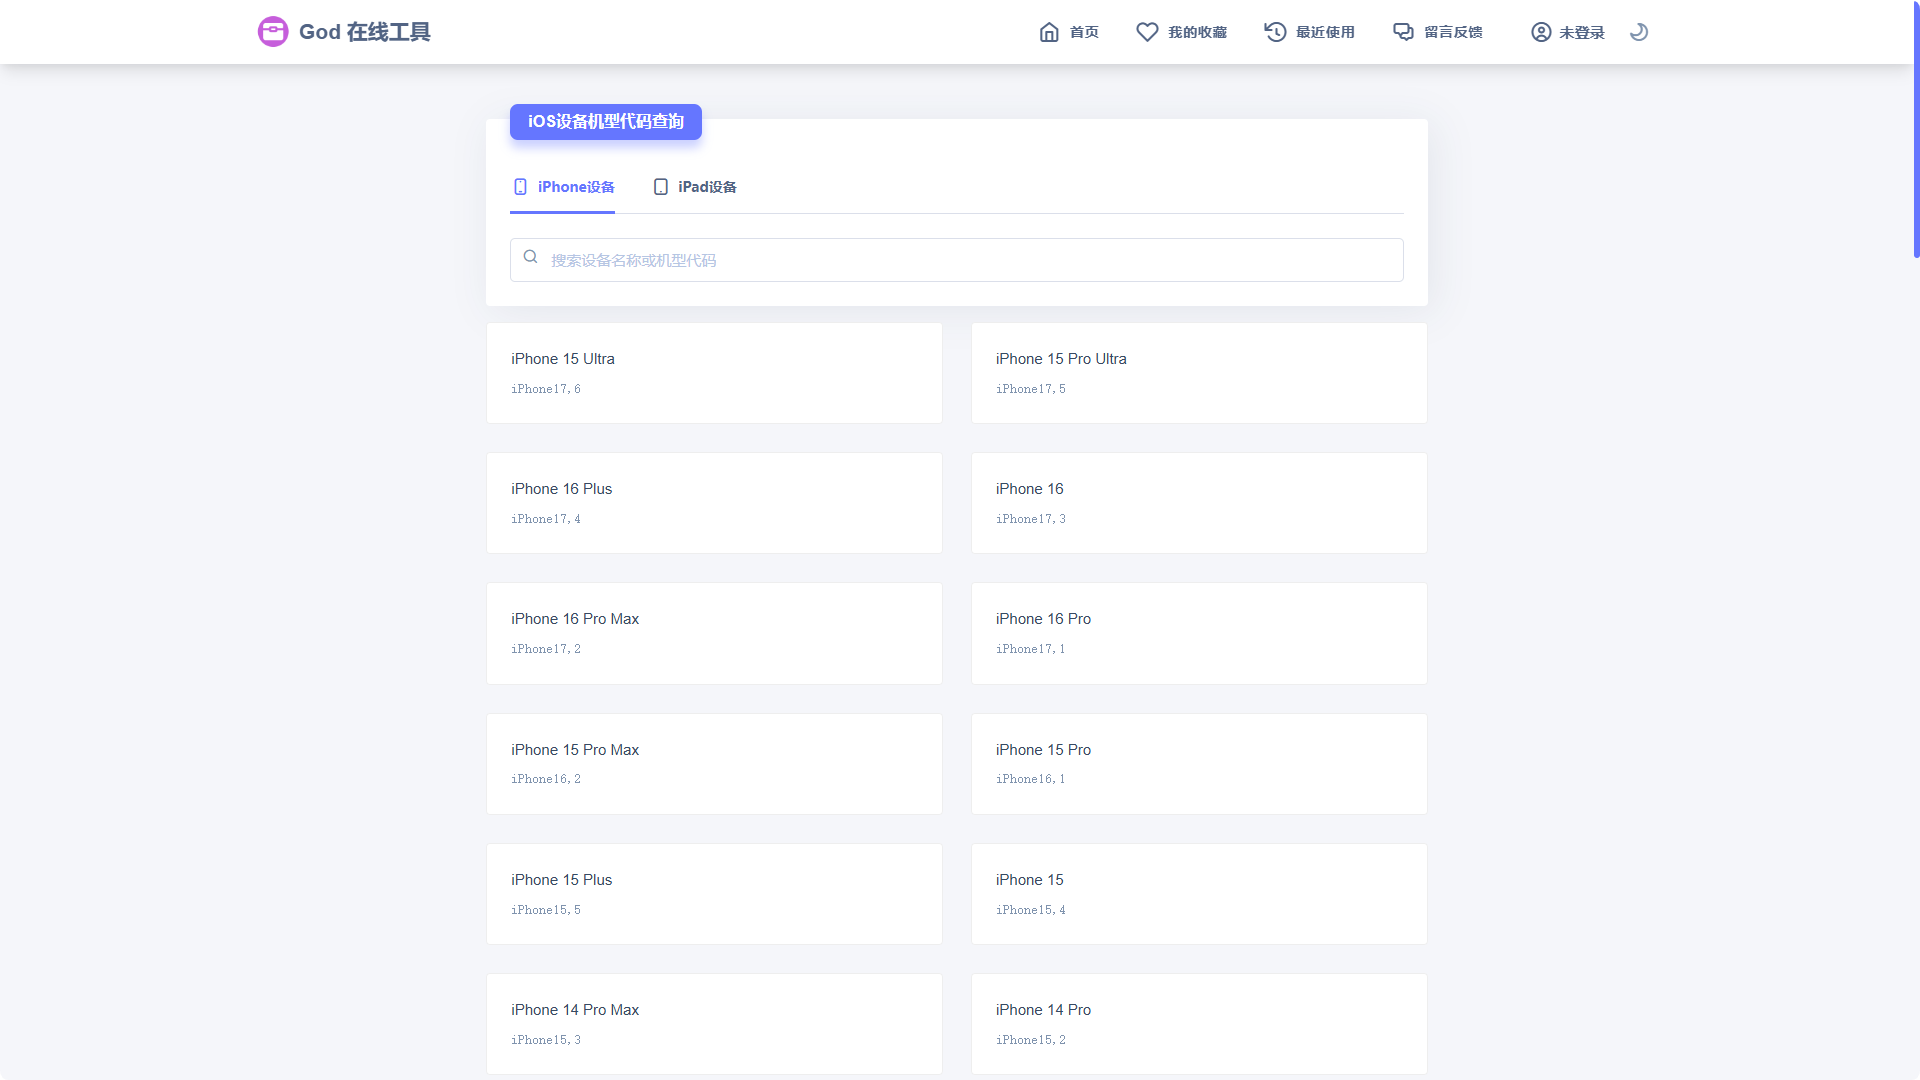Viewport: 1920px width, 1080px height.
Task: Click the model code iPhone17,5
Action: (x=1031, y=389)
